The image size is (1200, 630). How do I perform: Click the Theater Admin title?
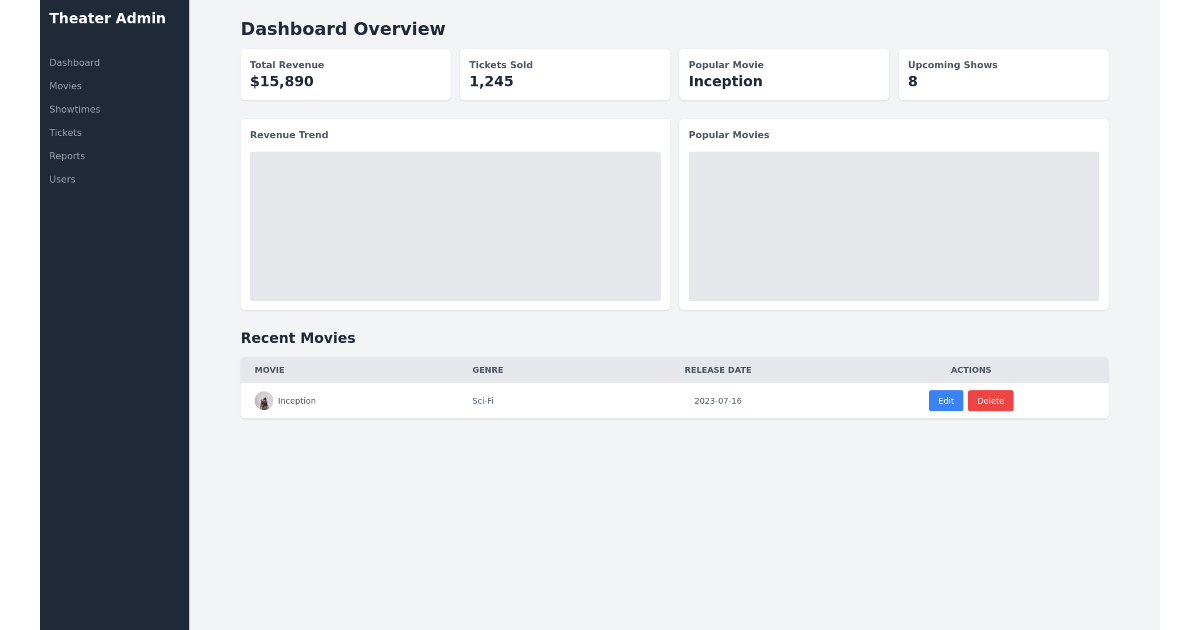107,18
